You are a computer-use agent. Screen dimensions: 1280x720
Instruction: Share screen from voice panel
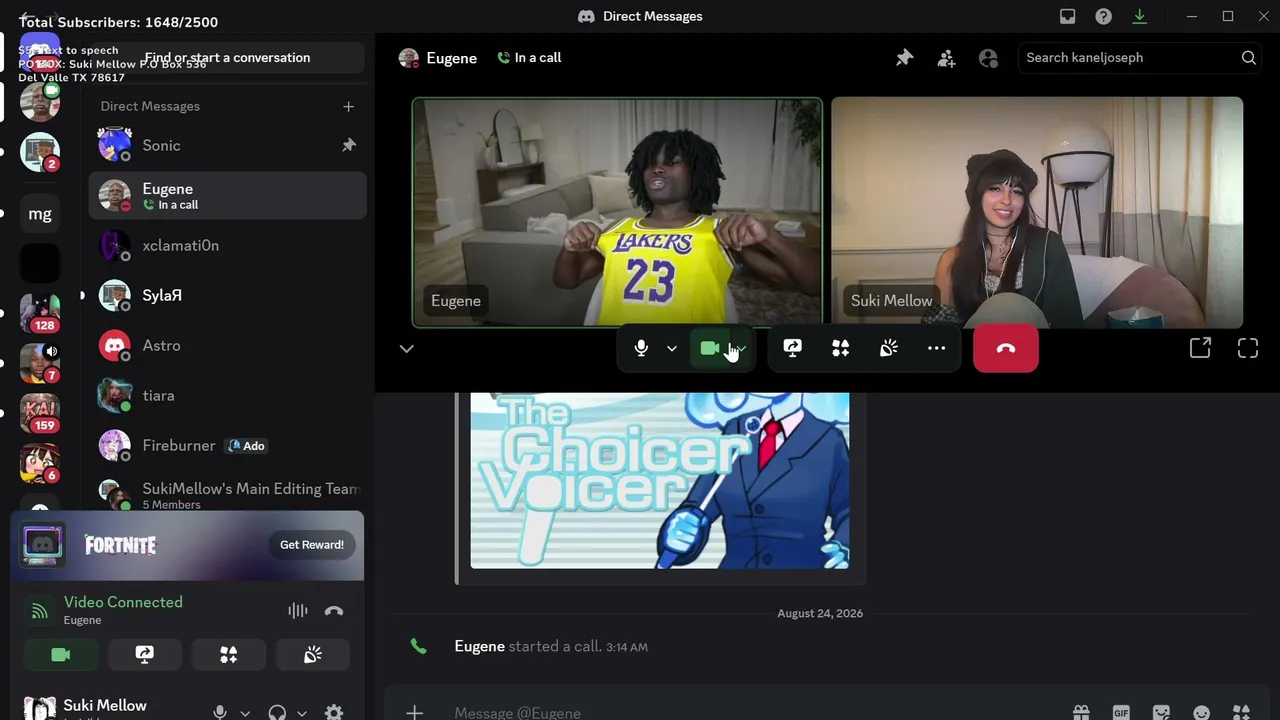[145, 655]
